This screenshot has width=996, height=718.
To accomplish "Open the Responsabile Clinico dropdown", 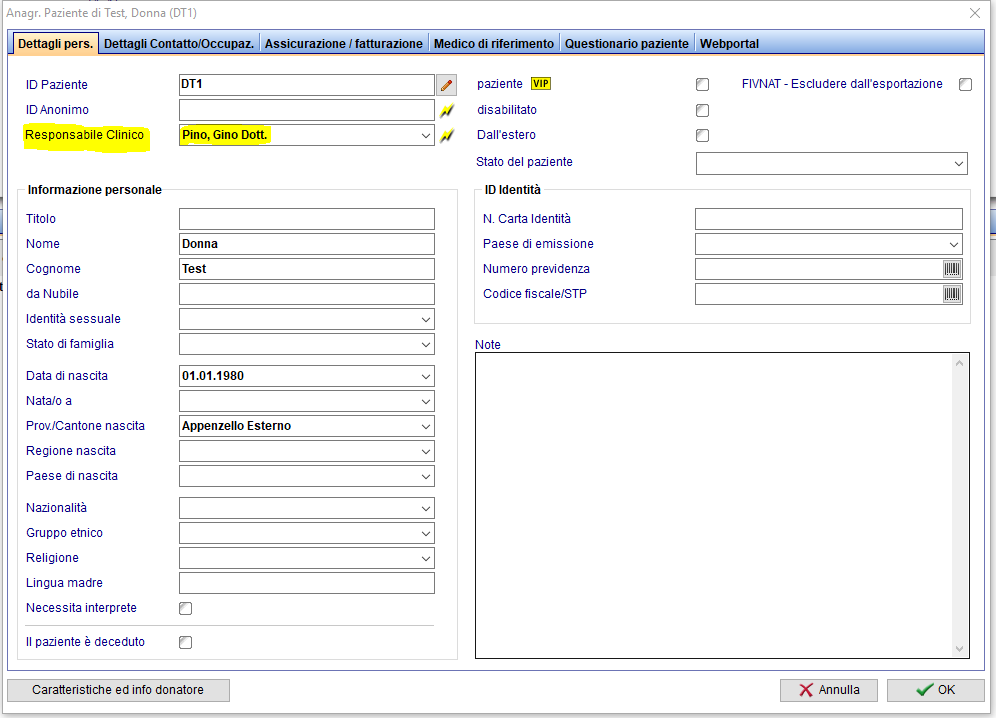I will 426,135.
